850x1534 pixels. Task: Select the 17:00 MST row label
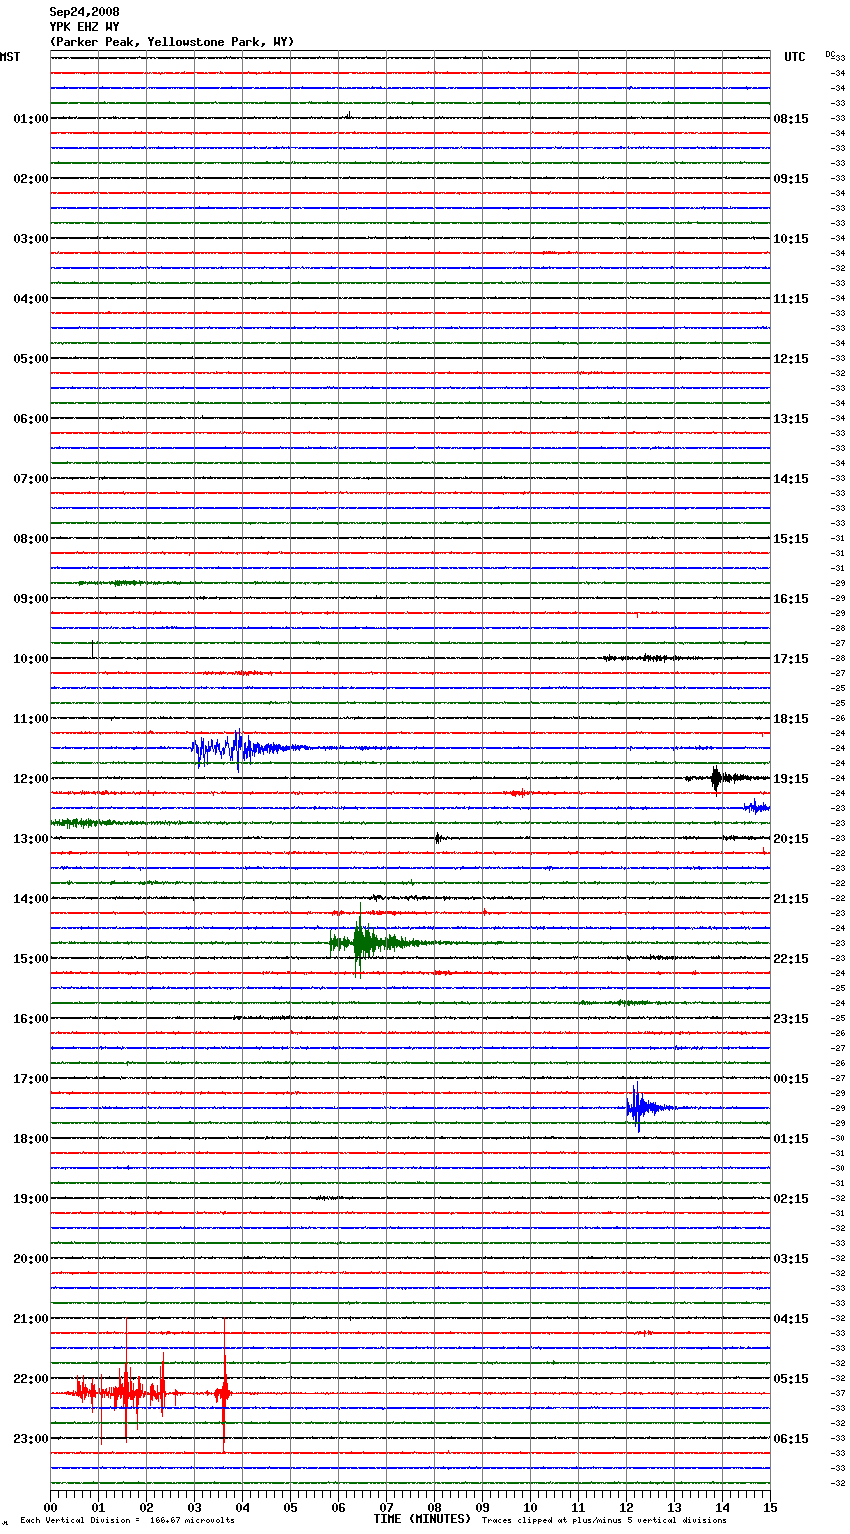tap(31, 1079)
